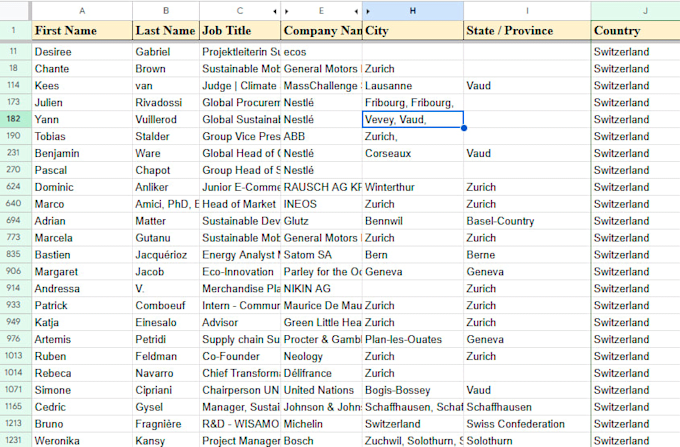Select the State / Province header cell
The height and width of the screenshot is (447, 680).
pyautogui.click(x=527, y=30)
